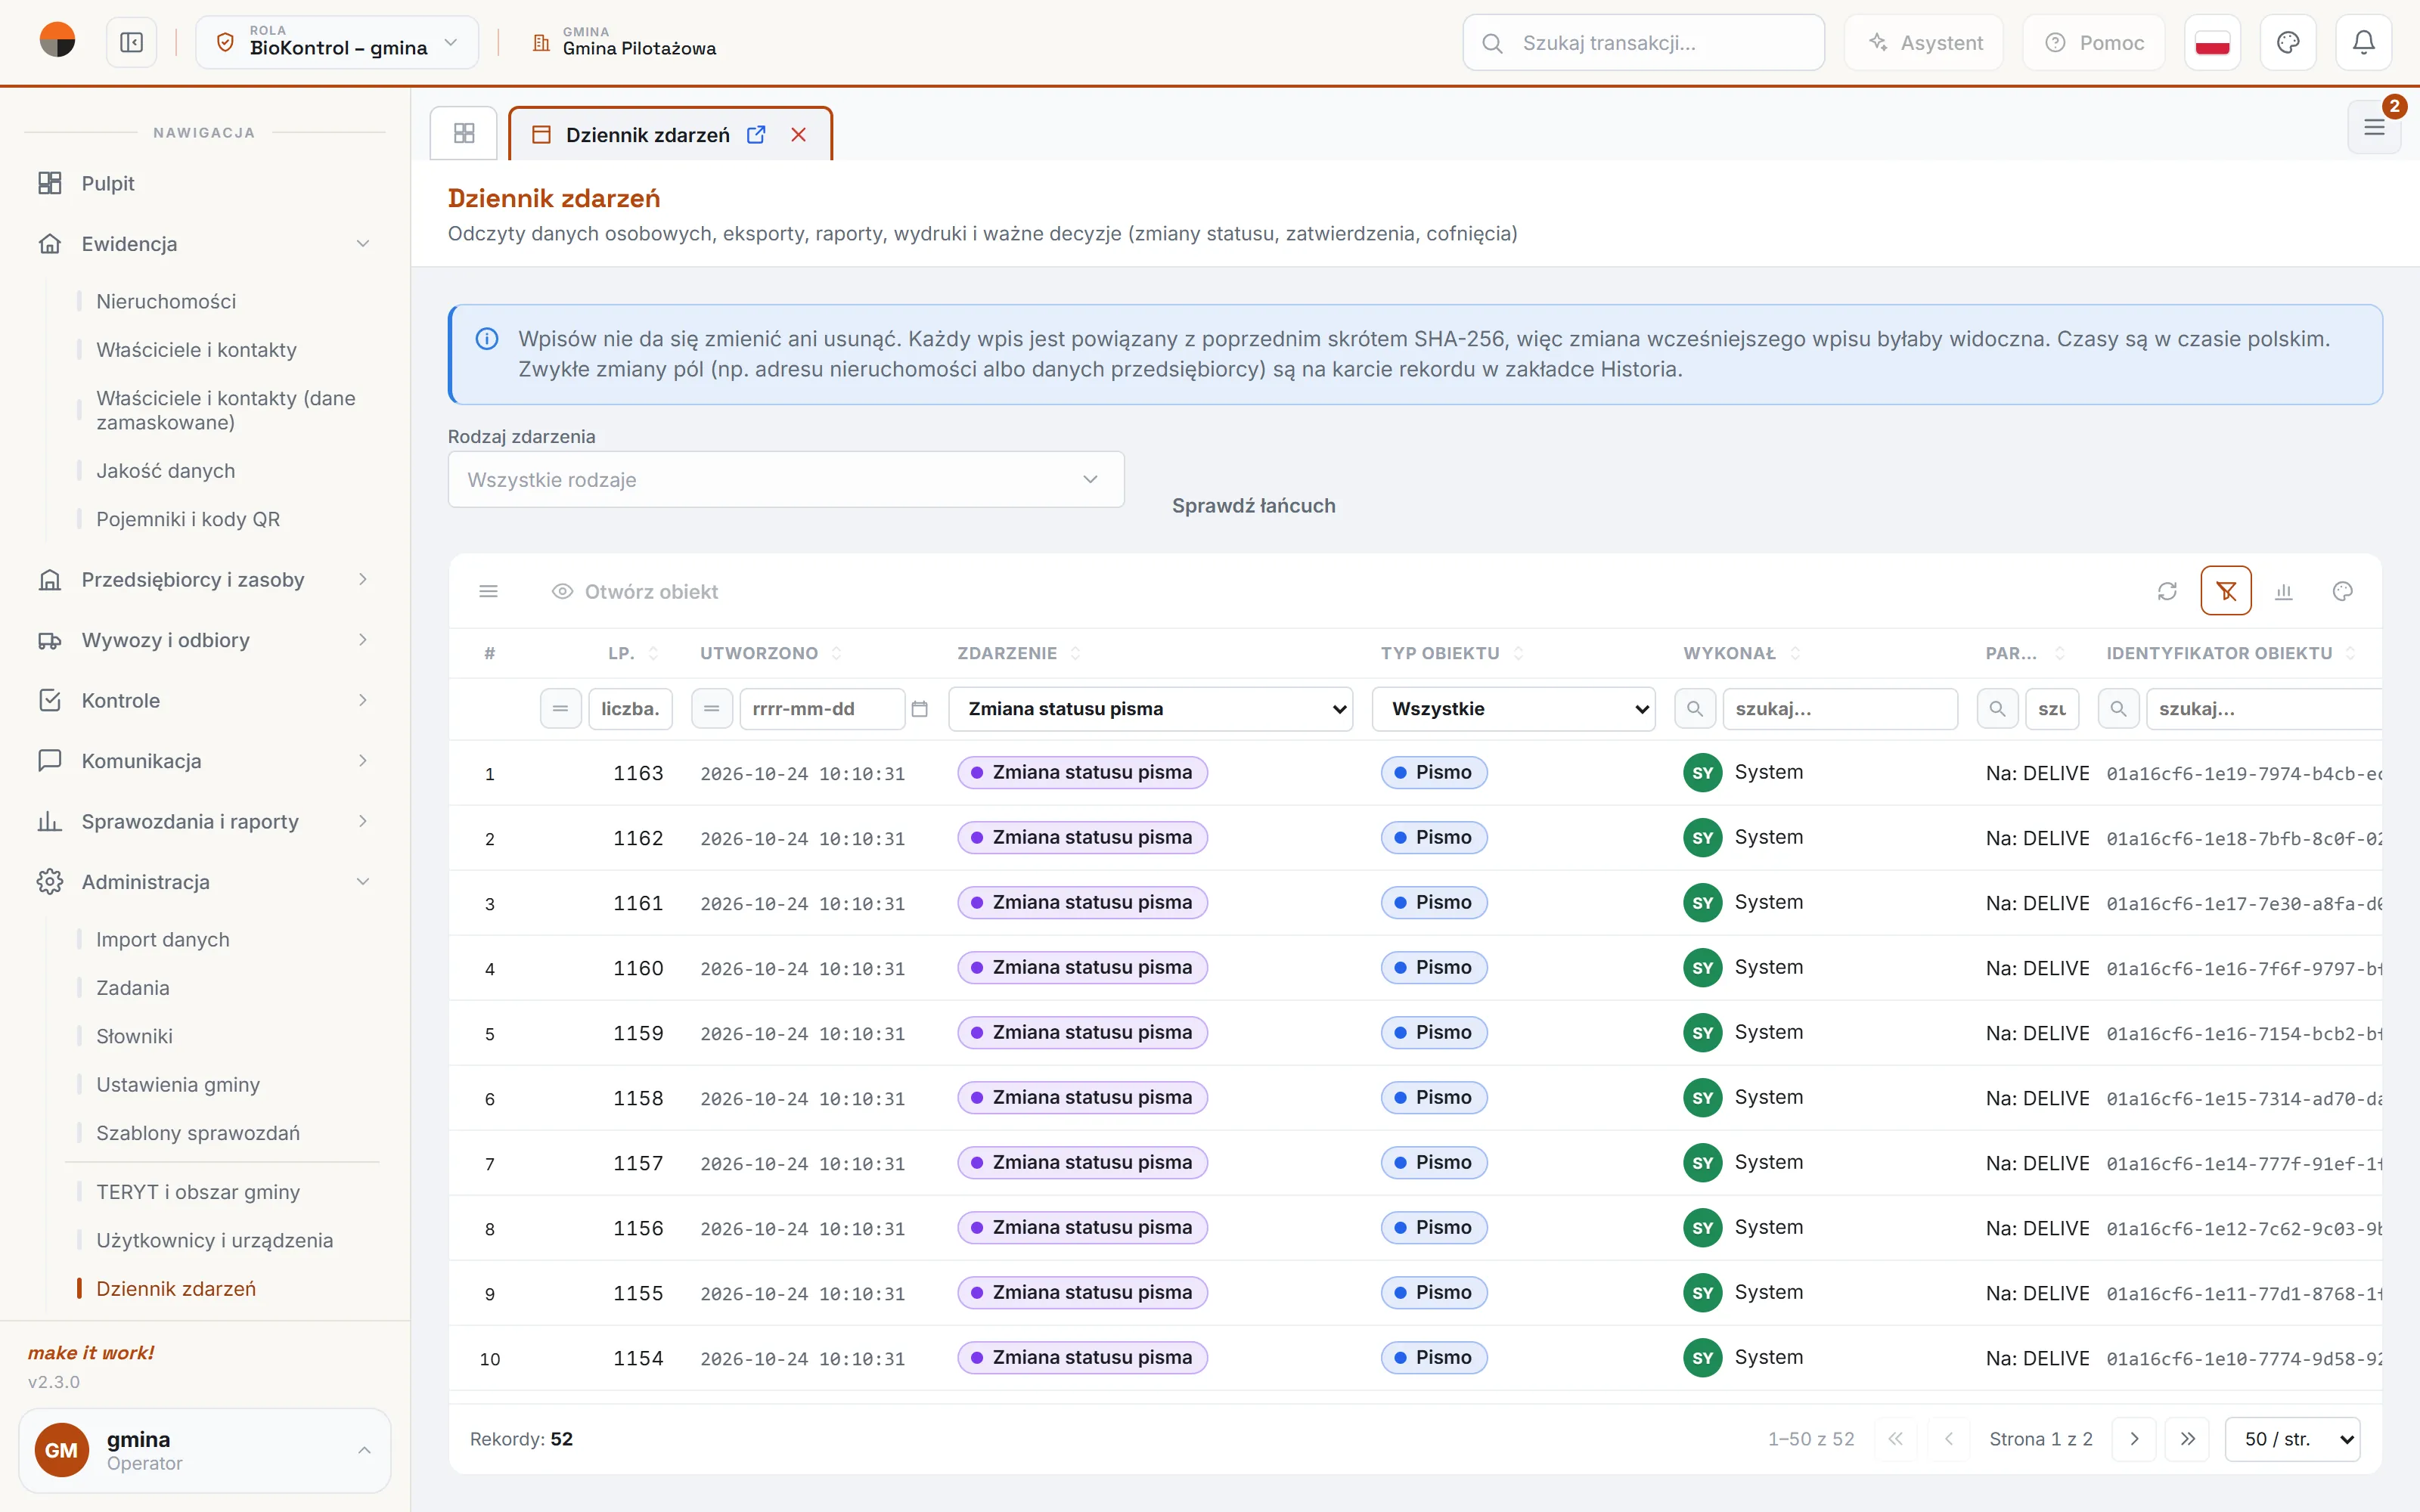This screenshot has height=1512, width=2420.
Task: Toggle the LP. filter operator button
Action: pos(560,709)
